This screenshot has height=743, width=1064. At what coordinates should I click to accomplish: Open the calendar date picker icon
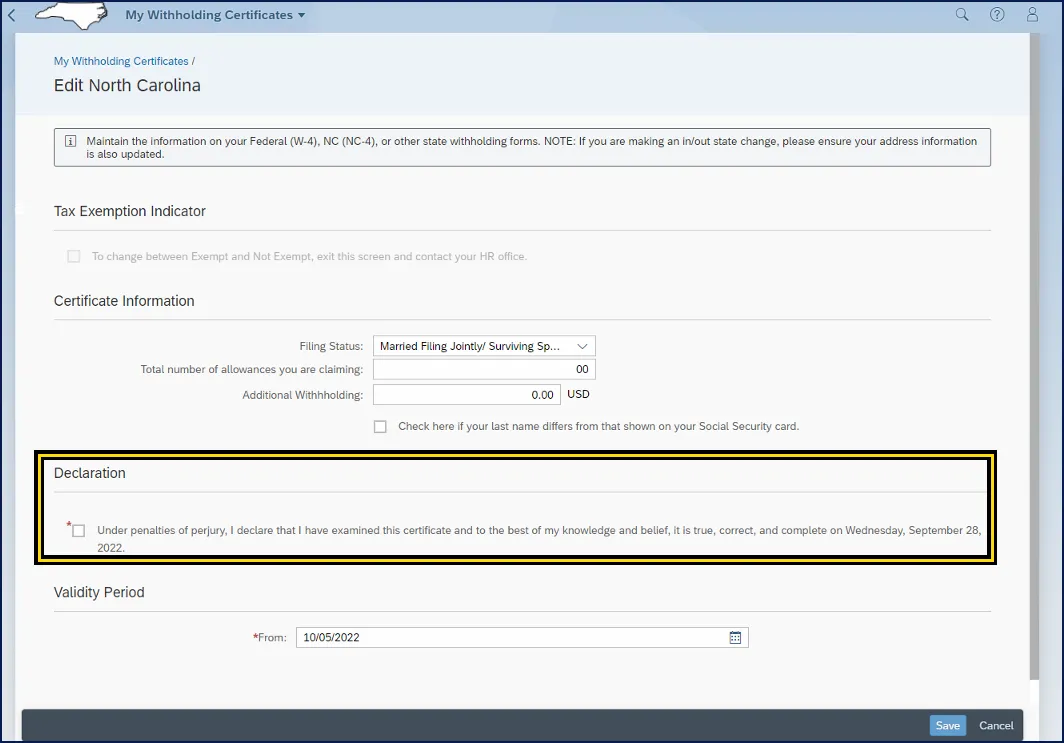coord(735,637)
